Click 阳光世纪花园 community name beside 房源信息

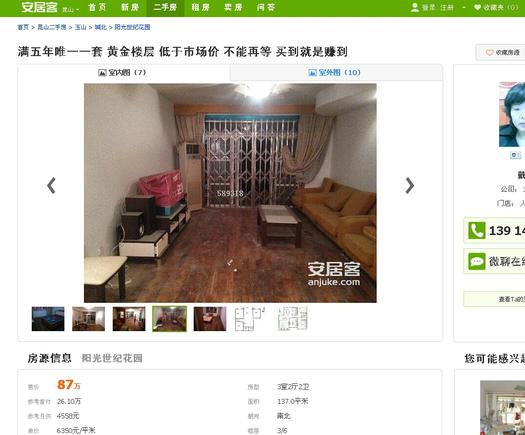112,358
